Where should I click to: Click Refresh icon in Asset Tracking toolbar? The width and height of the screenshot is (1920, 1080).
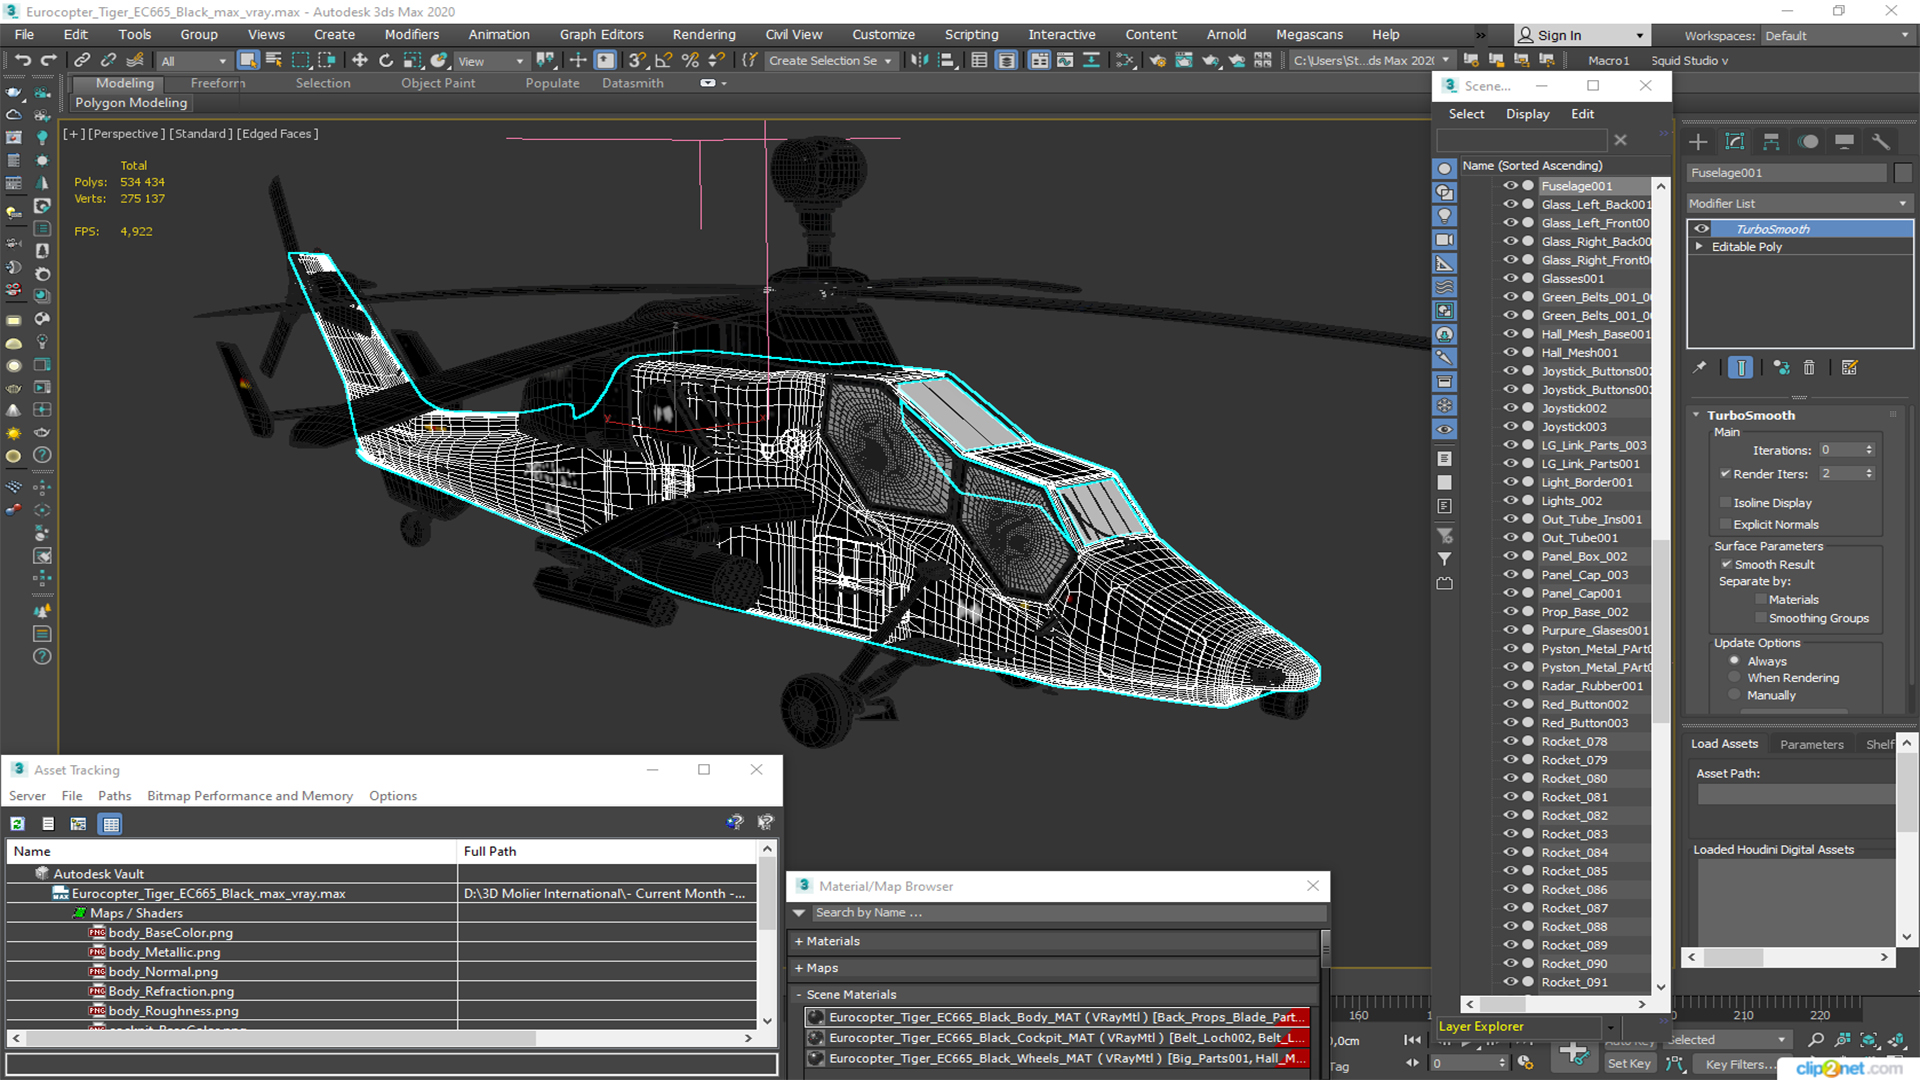17,824
